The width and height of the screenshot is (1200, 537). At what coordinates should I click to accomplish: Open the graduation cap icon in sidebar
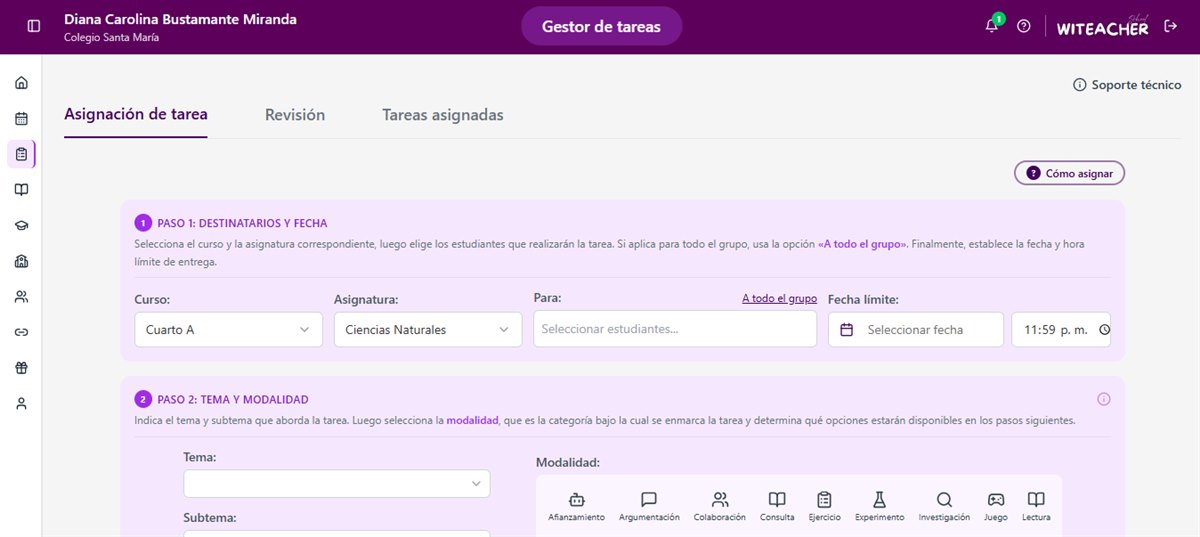[21, 226]
